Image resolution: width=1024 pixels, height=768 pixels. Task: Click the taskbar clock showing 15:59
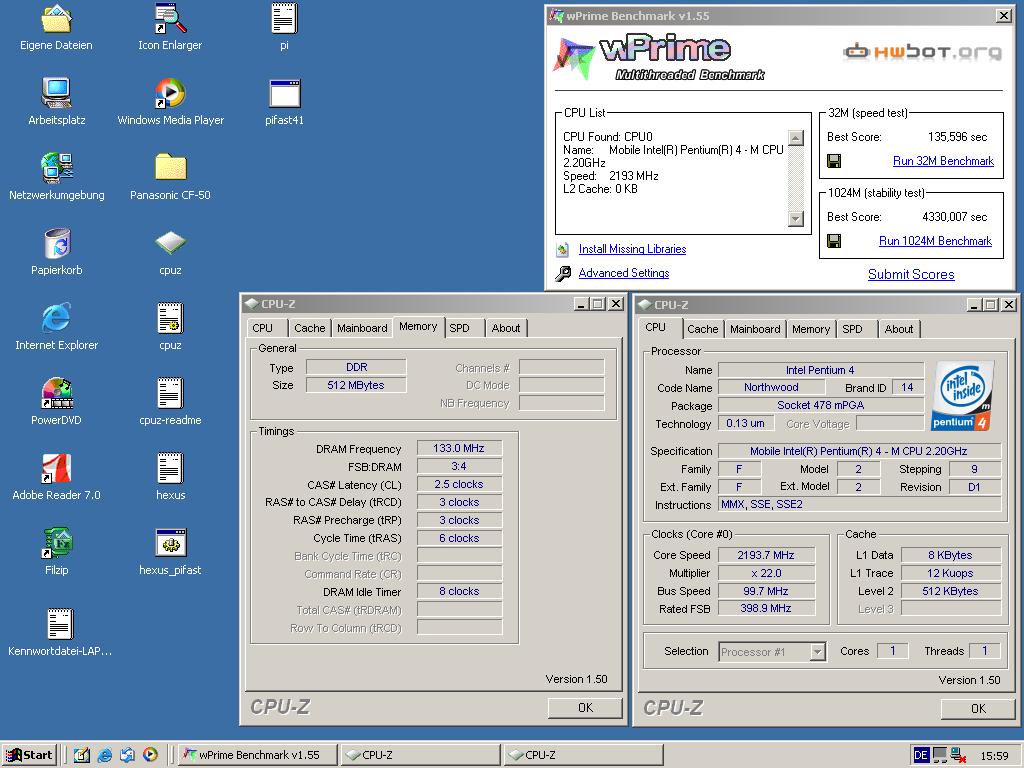(x=994, y=756)
